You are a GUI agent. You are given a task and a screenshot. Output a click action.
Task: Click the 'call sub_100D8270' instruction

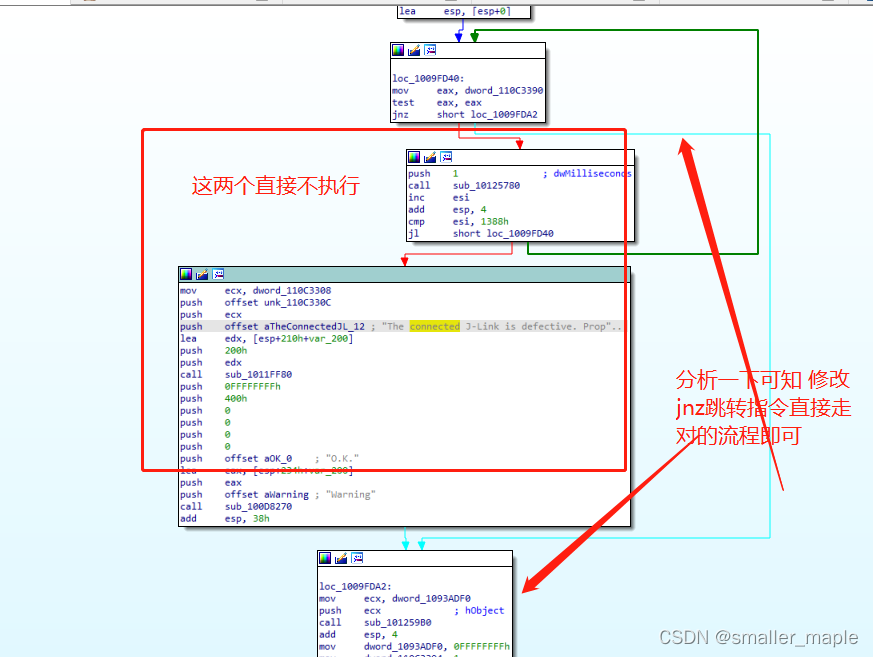tap(236, 507)
